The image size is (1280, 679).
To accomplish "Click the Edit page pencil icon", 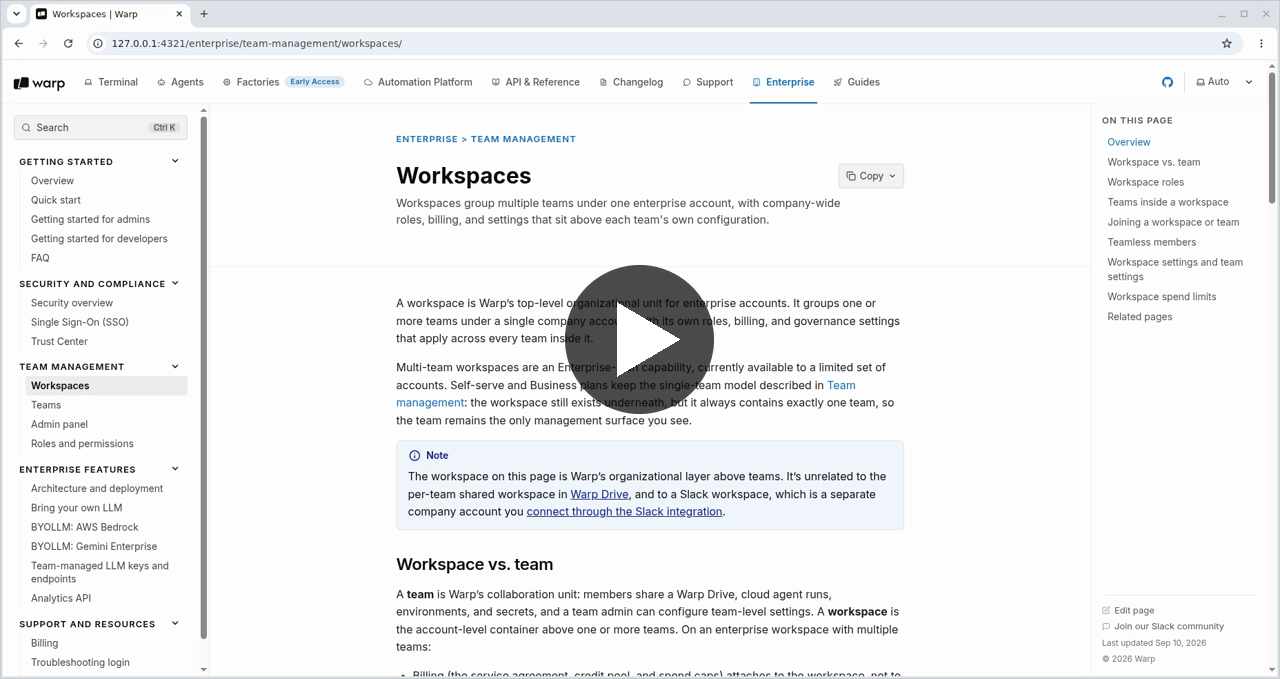I will tap(1106, 610).
